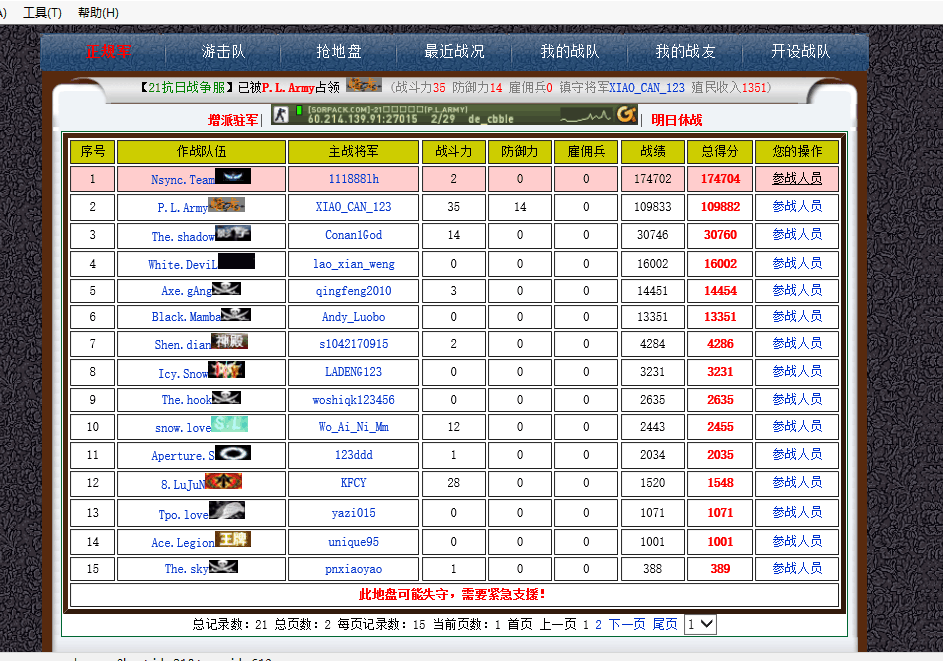Click the Nsync.Team clan logo badge
Screen dimensions: 943x661
pyautogui.click(x=233, y=177)
